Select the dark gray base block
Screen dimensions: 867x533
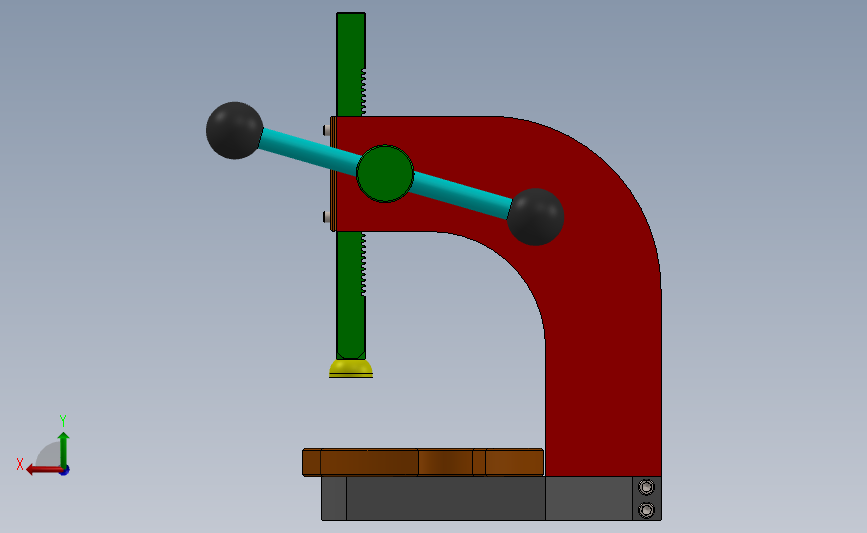[x=491, y=498]
